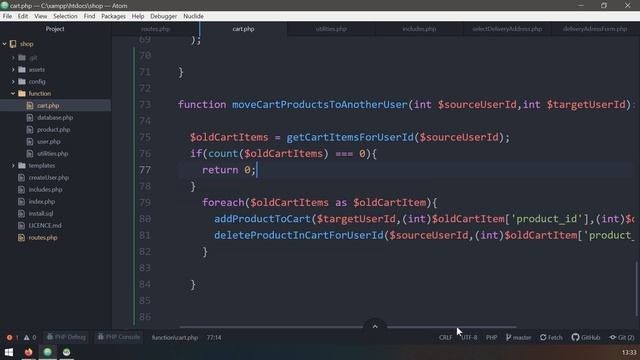Expand the templates folder chevron
The width and height of the screenshot is (640, 360).
[x=13, y=165]
